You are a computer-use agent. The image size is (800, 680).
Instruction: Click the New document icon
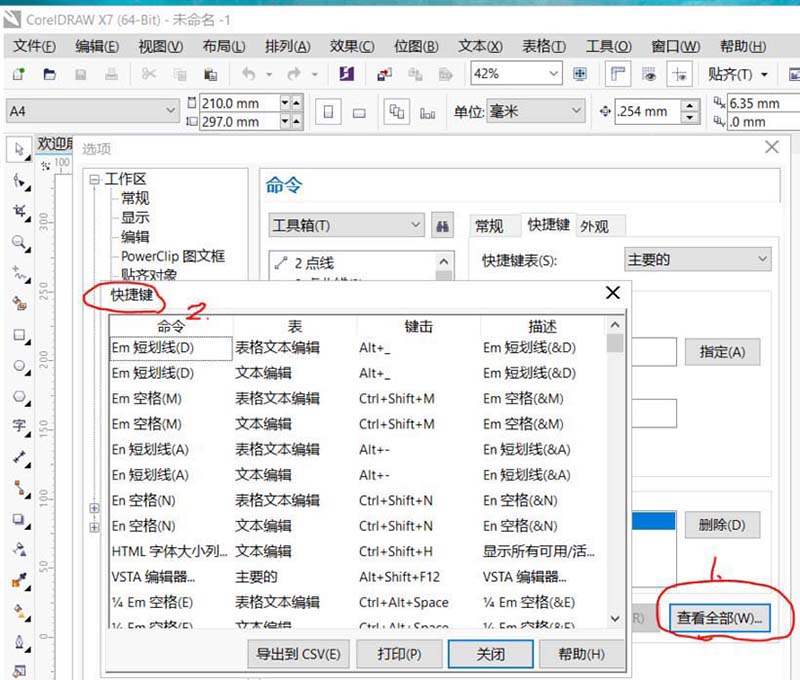19,74
